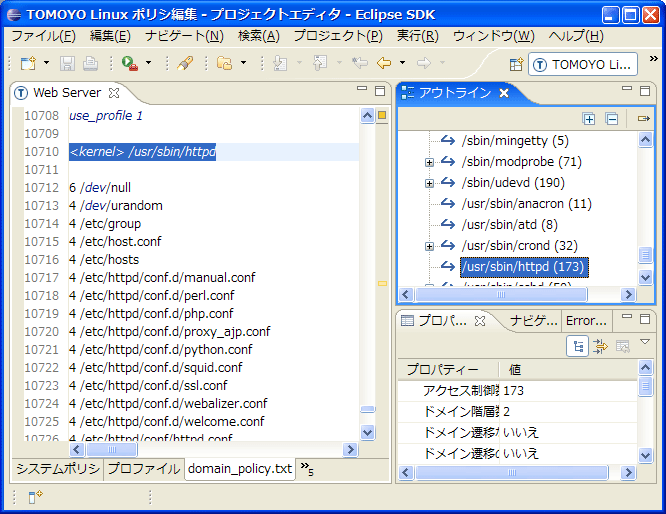The width and height of the screenshot is (666, 514).
Task: Open the ナビゲート(N) menu
Action: [x=184, y=36]
